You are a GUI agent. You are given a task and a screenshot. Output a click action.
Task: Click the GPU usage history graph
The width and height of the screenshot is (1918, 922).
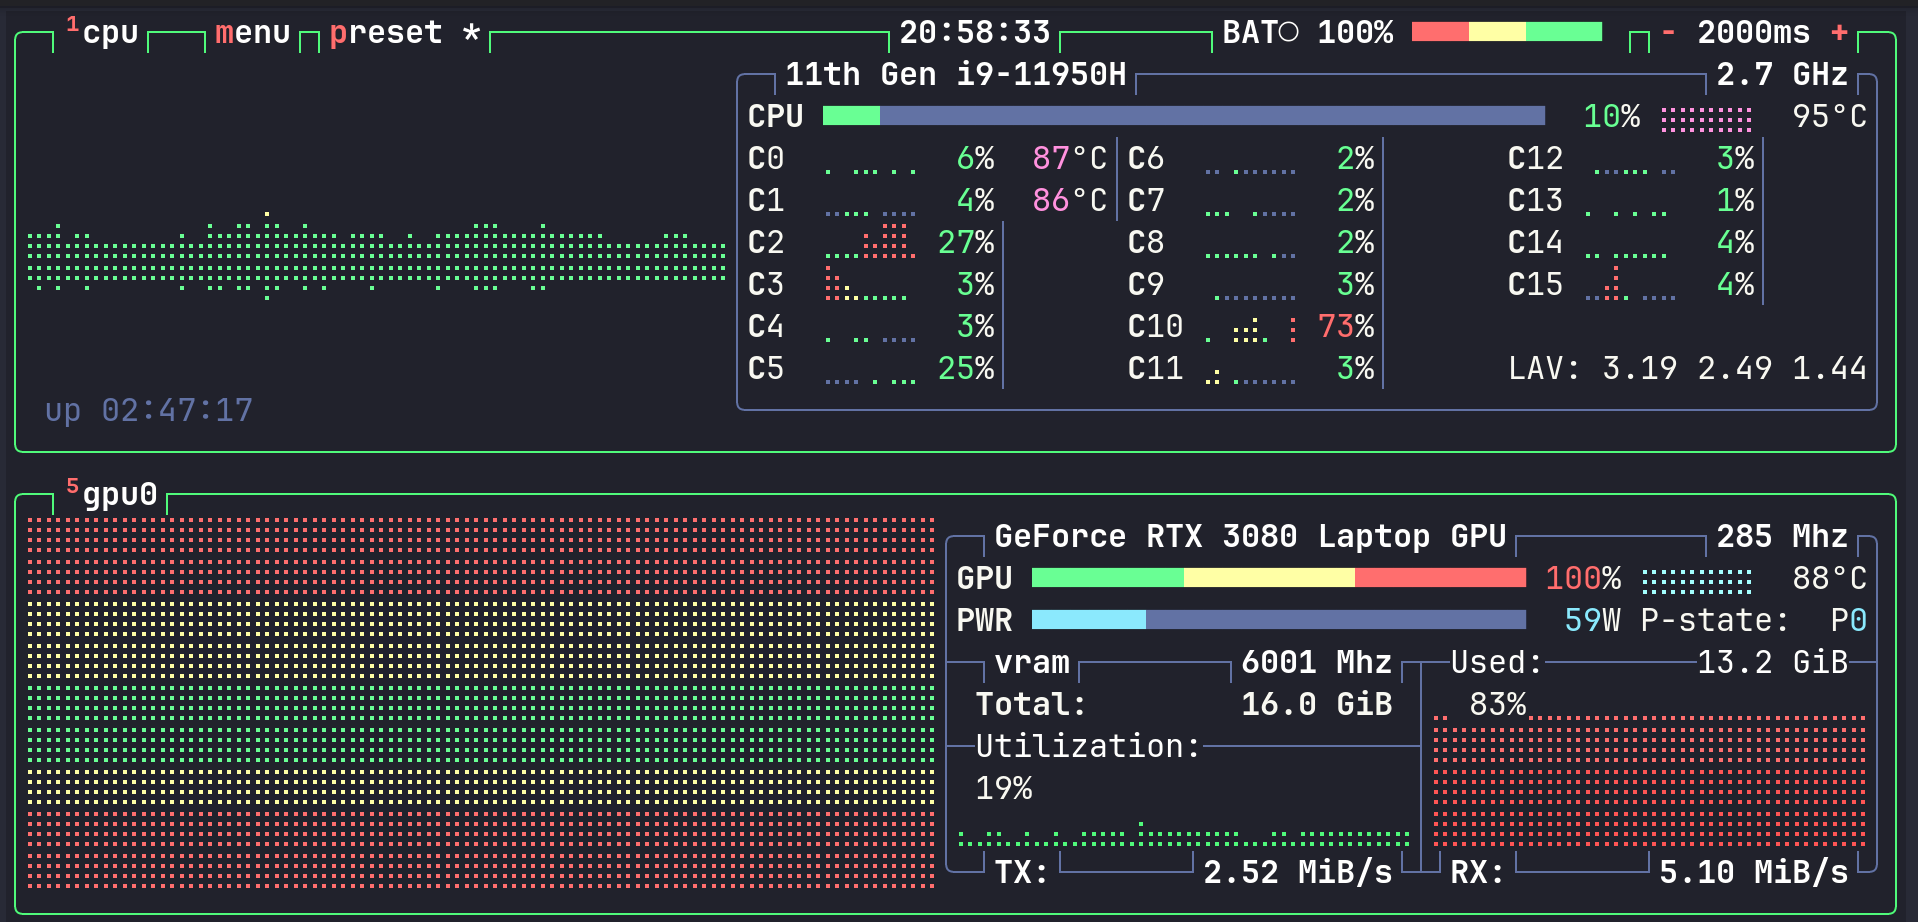point(481,703)
